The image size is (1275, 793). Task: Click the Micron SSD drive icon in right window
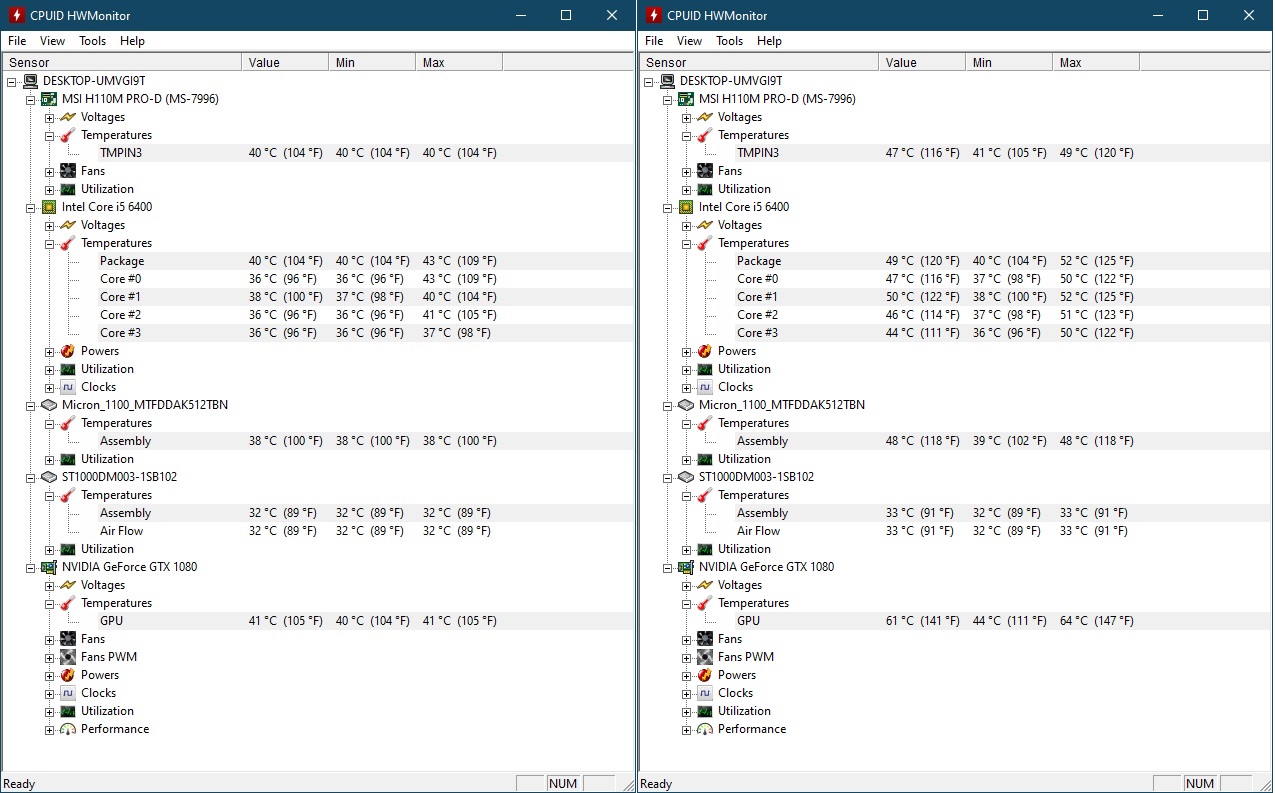click(686, 405)
